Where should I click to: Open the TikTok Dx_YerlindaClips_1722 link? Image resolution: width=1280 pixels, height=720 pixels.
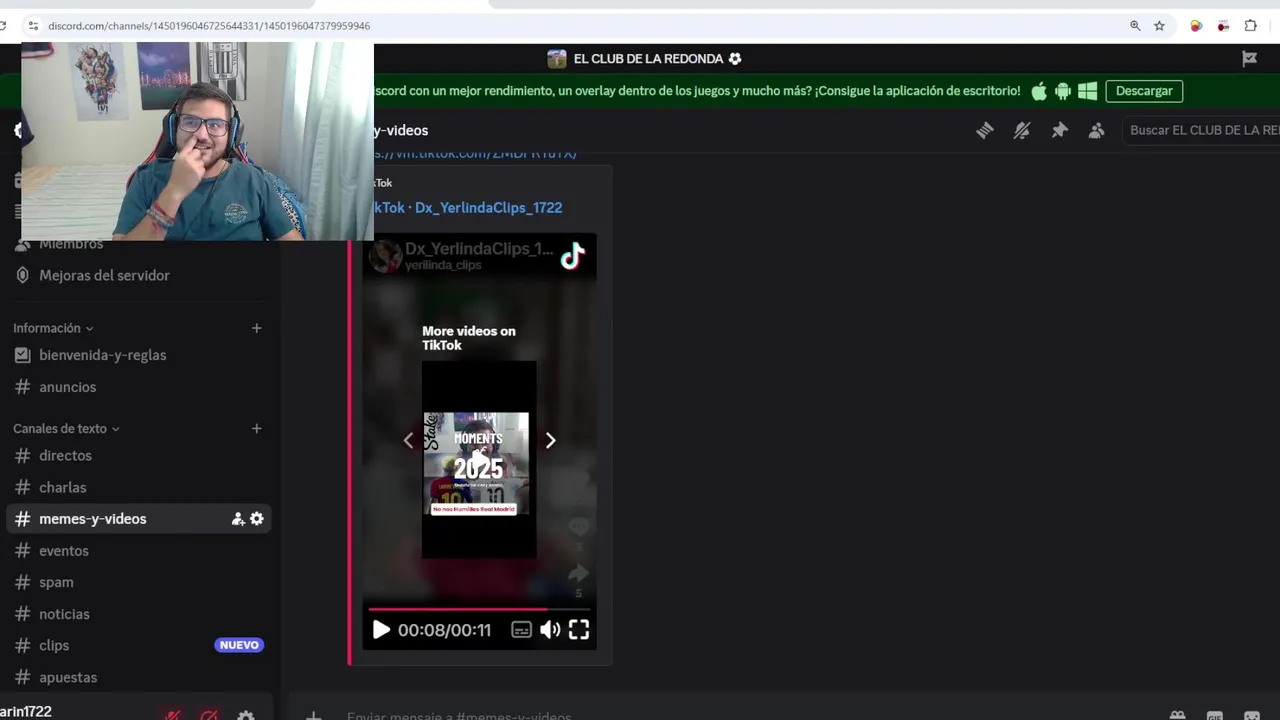tap(468, 208)
